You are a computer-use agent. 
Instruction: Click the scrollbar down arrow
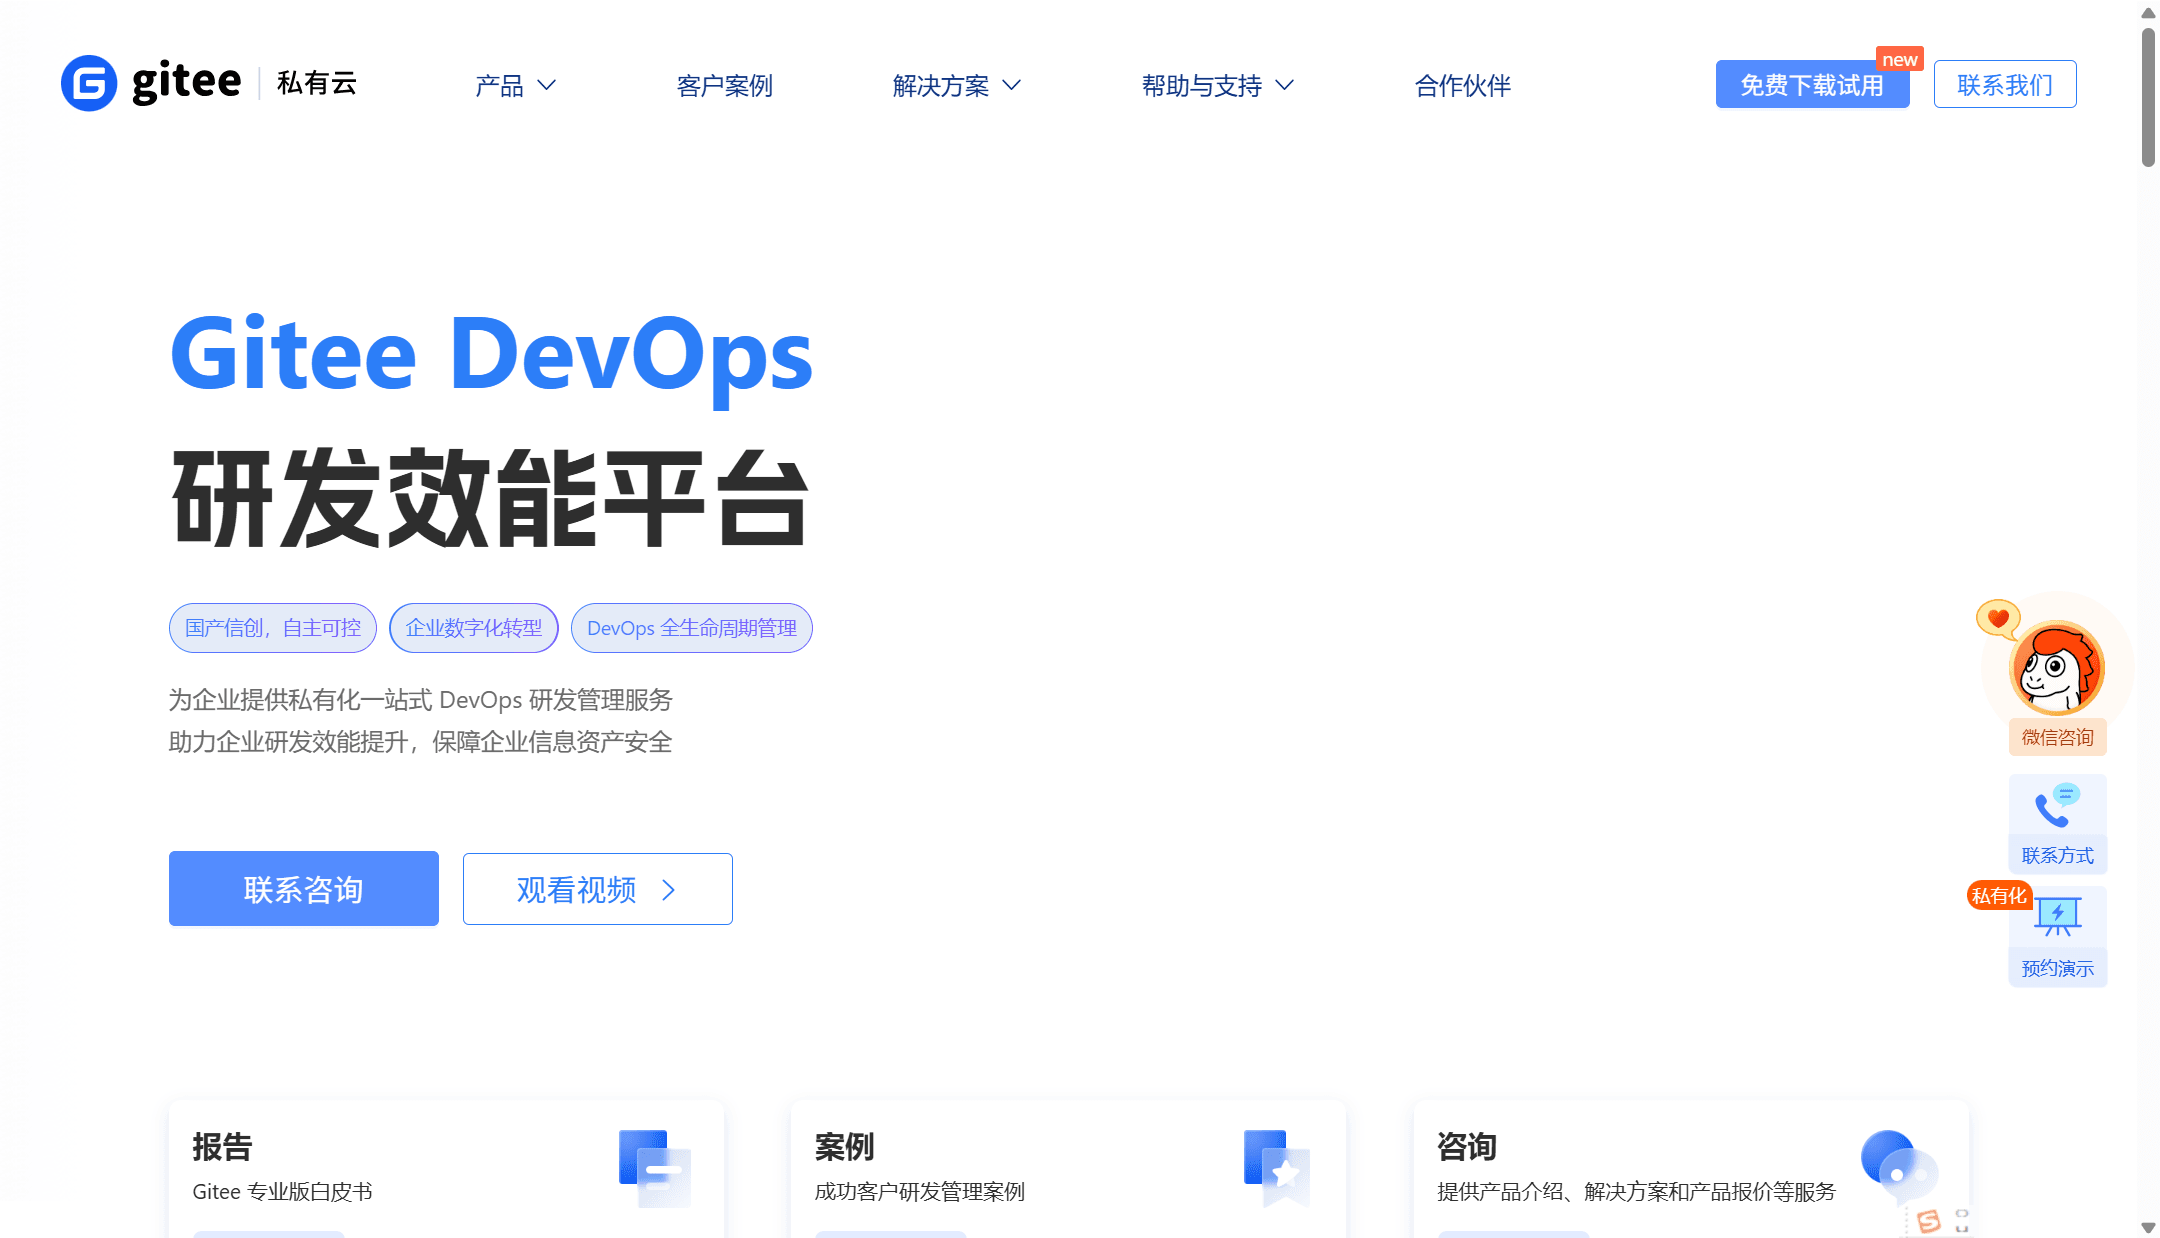pyautogui.click(x=2148, y=1227)
